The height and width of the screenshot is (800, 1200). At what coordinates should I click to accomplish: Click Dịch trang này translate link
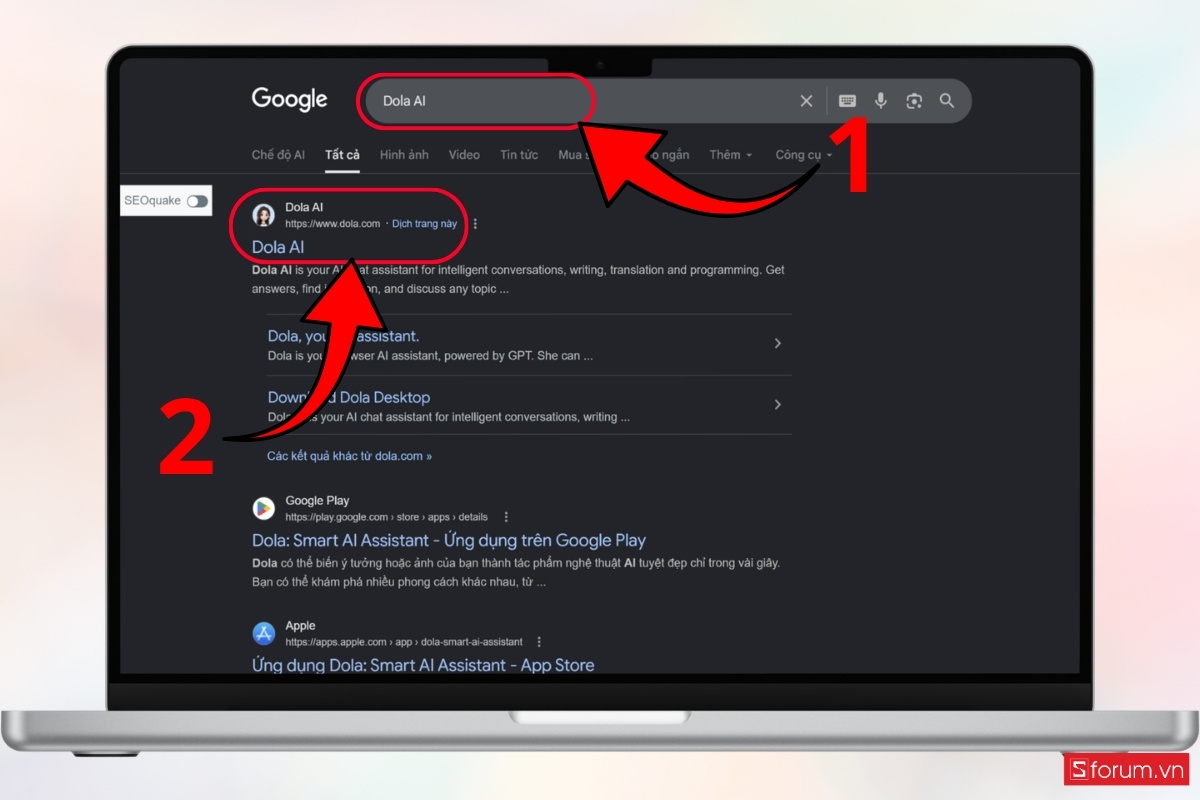(x=424, y=224)
